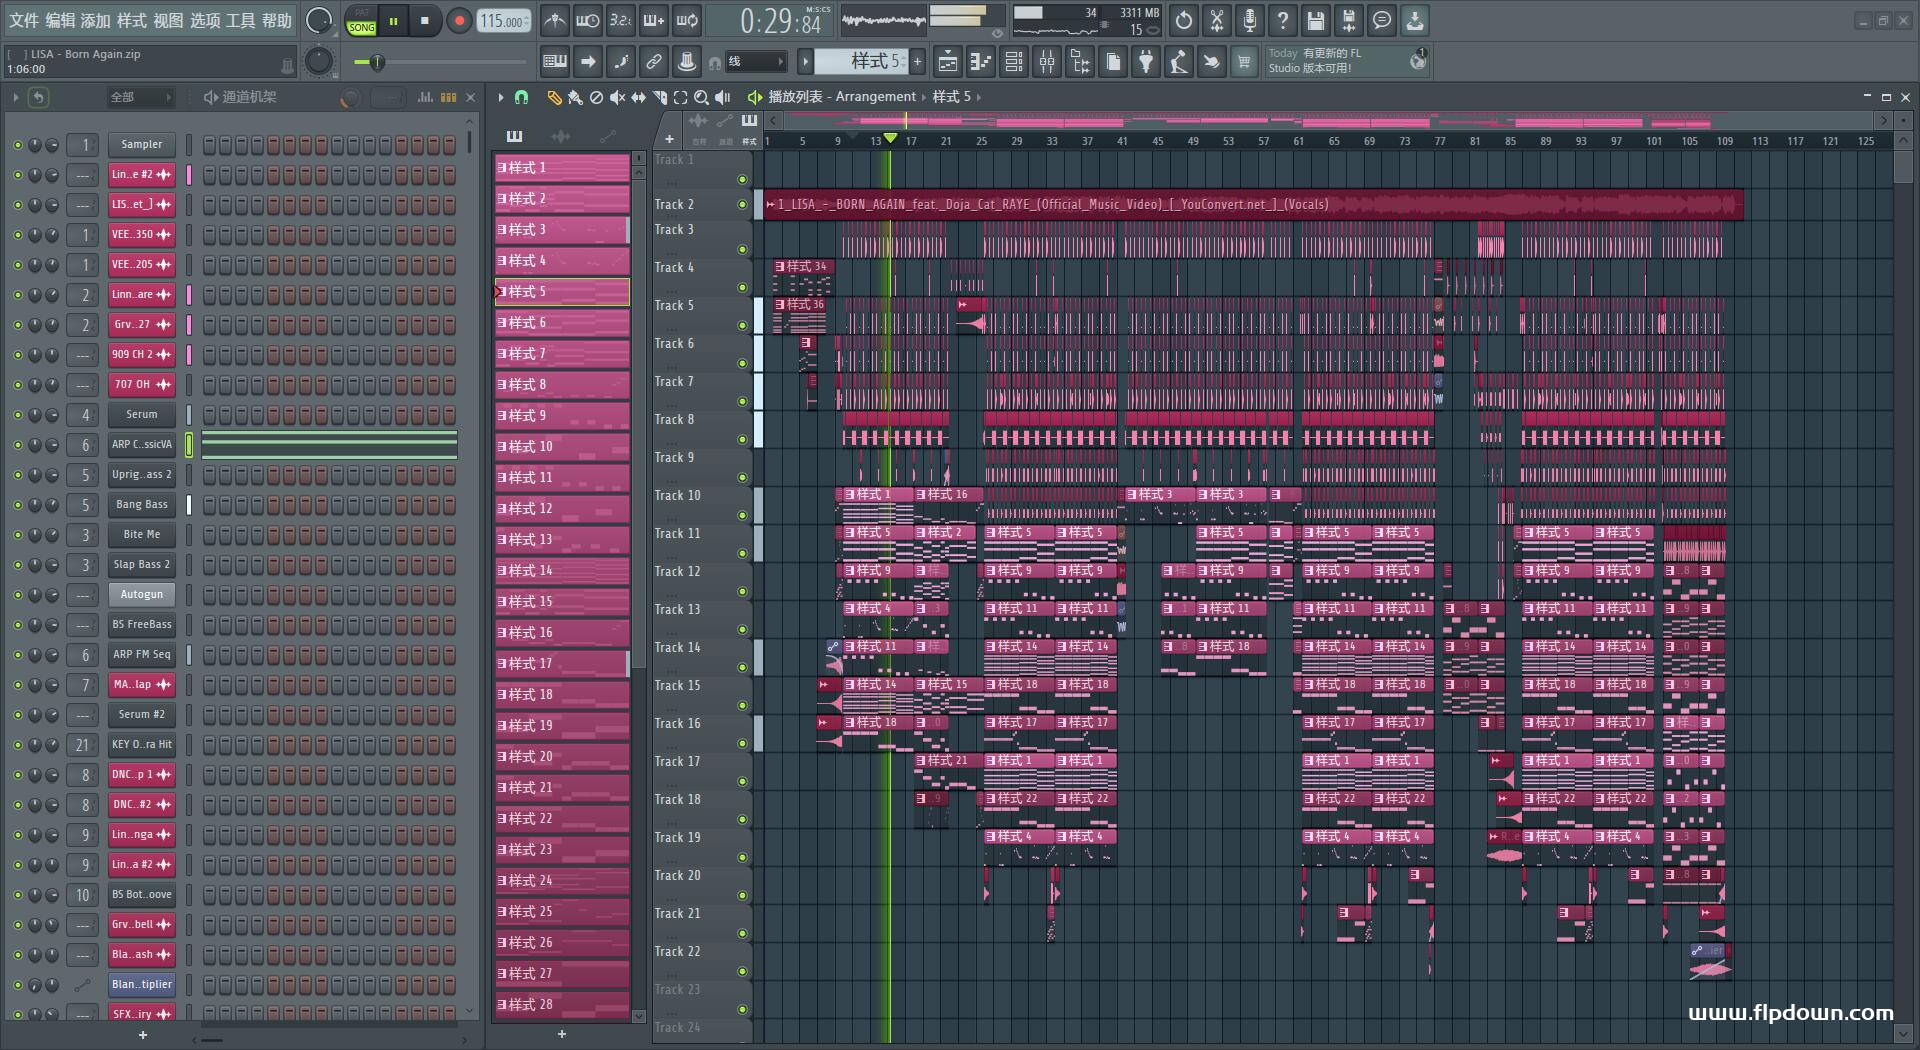Image resolution: width=1920 pixels, height=1050 pixels.
Task: Click the FL Studio update news notification
Action: pyautogui.click(x=1347, y=61)
